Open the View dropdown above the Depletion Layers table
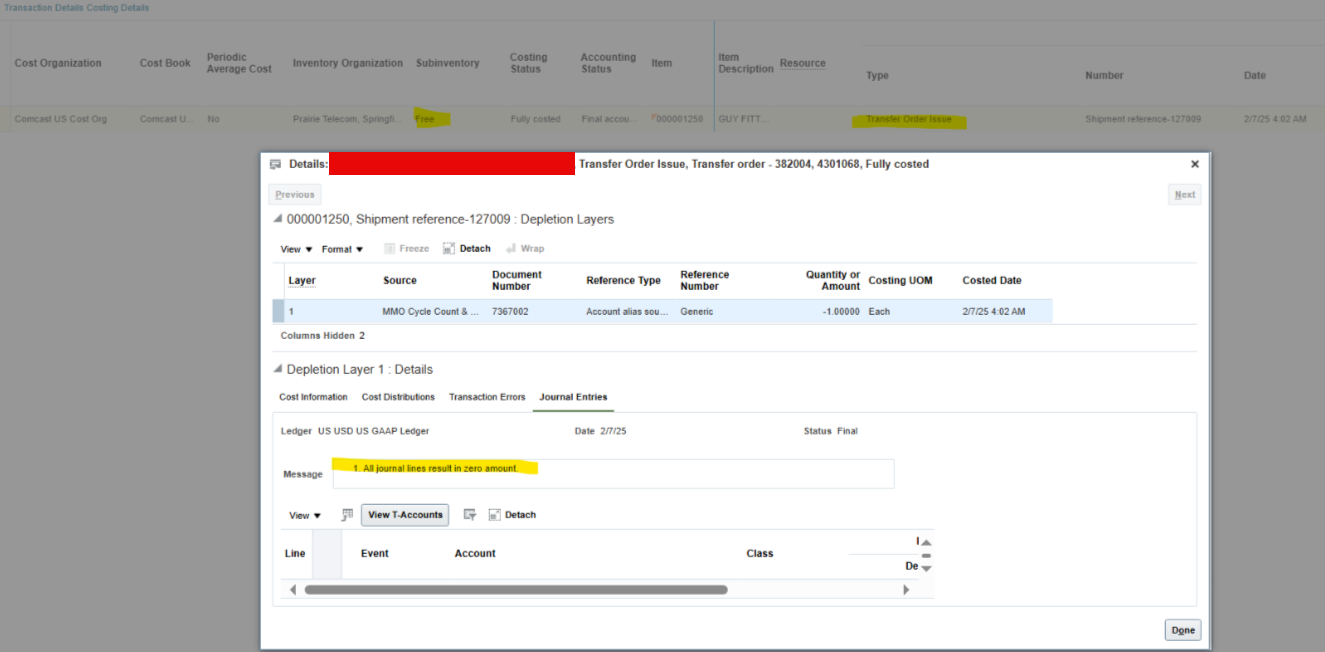 tap(295, 248)
